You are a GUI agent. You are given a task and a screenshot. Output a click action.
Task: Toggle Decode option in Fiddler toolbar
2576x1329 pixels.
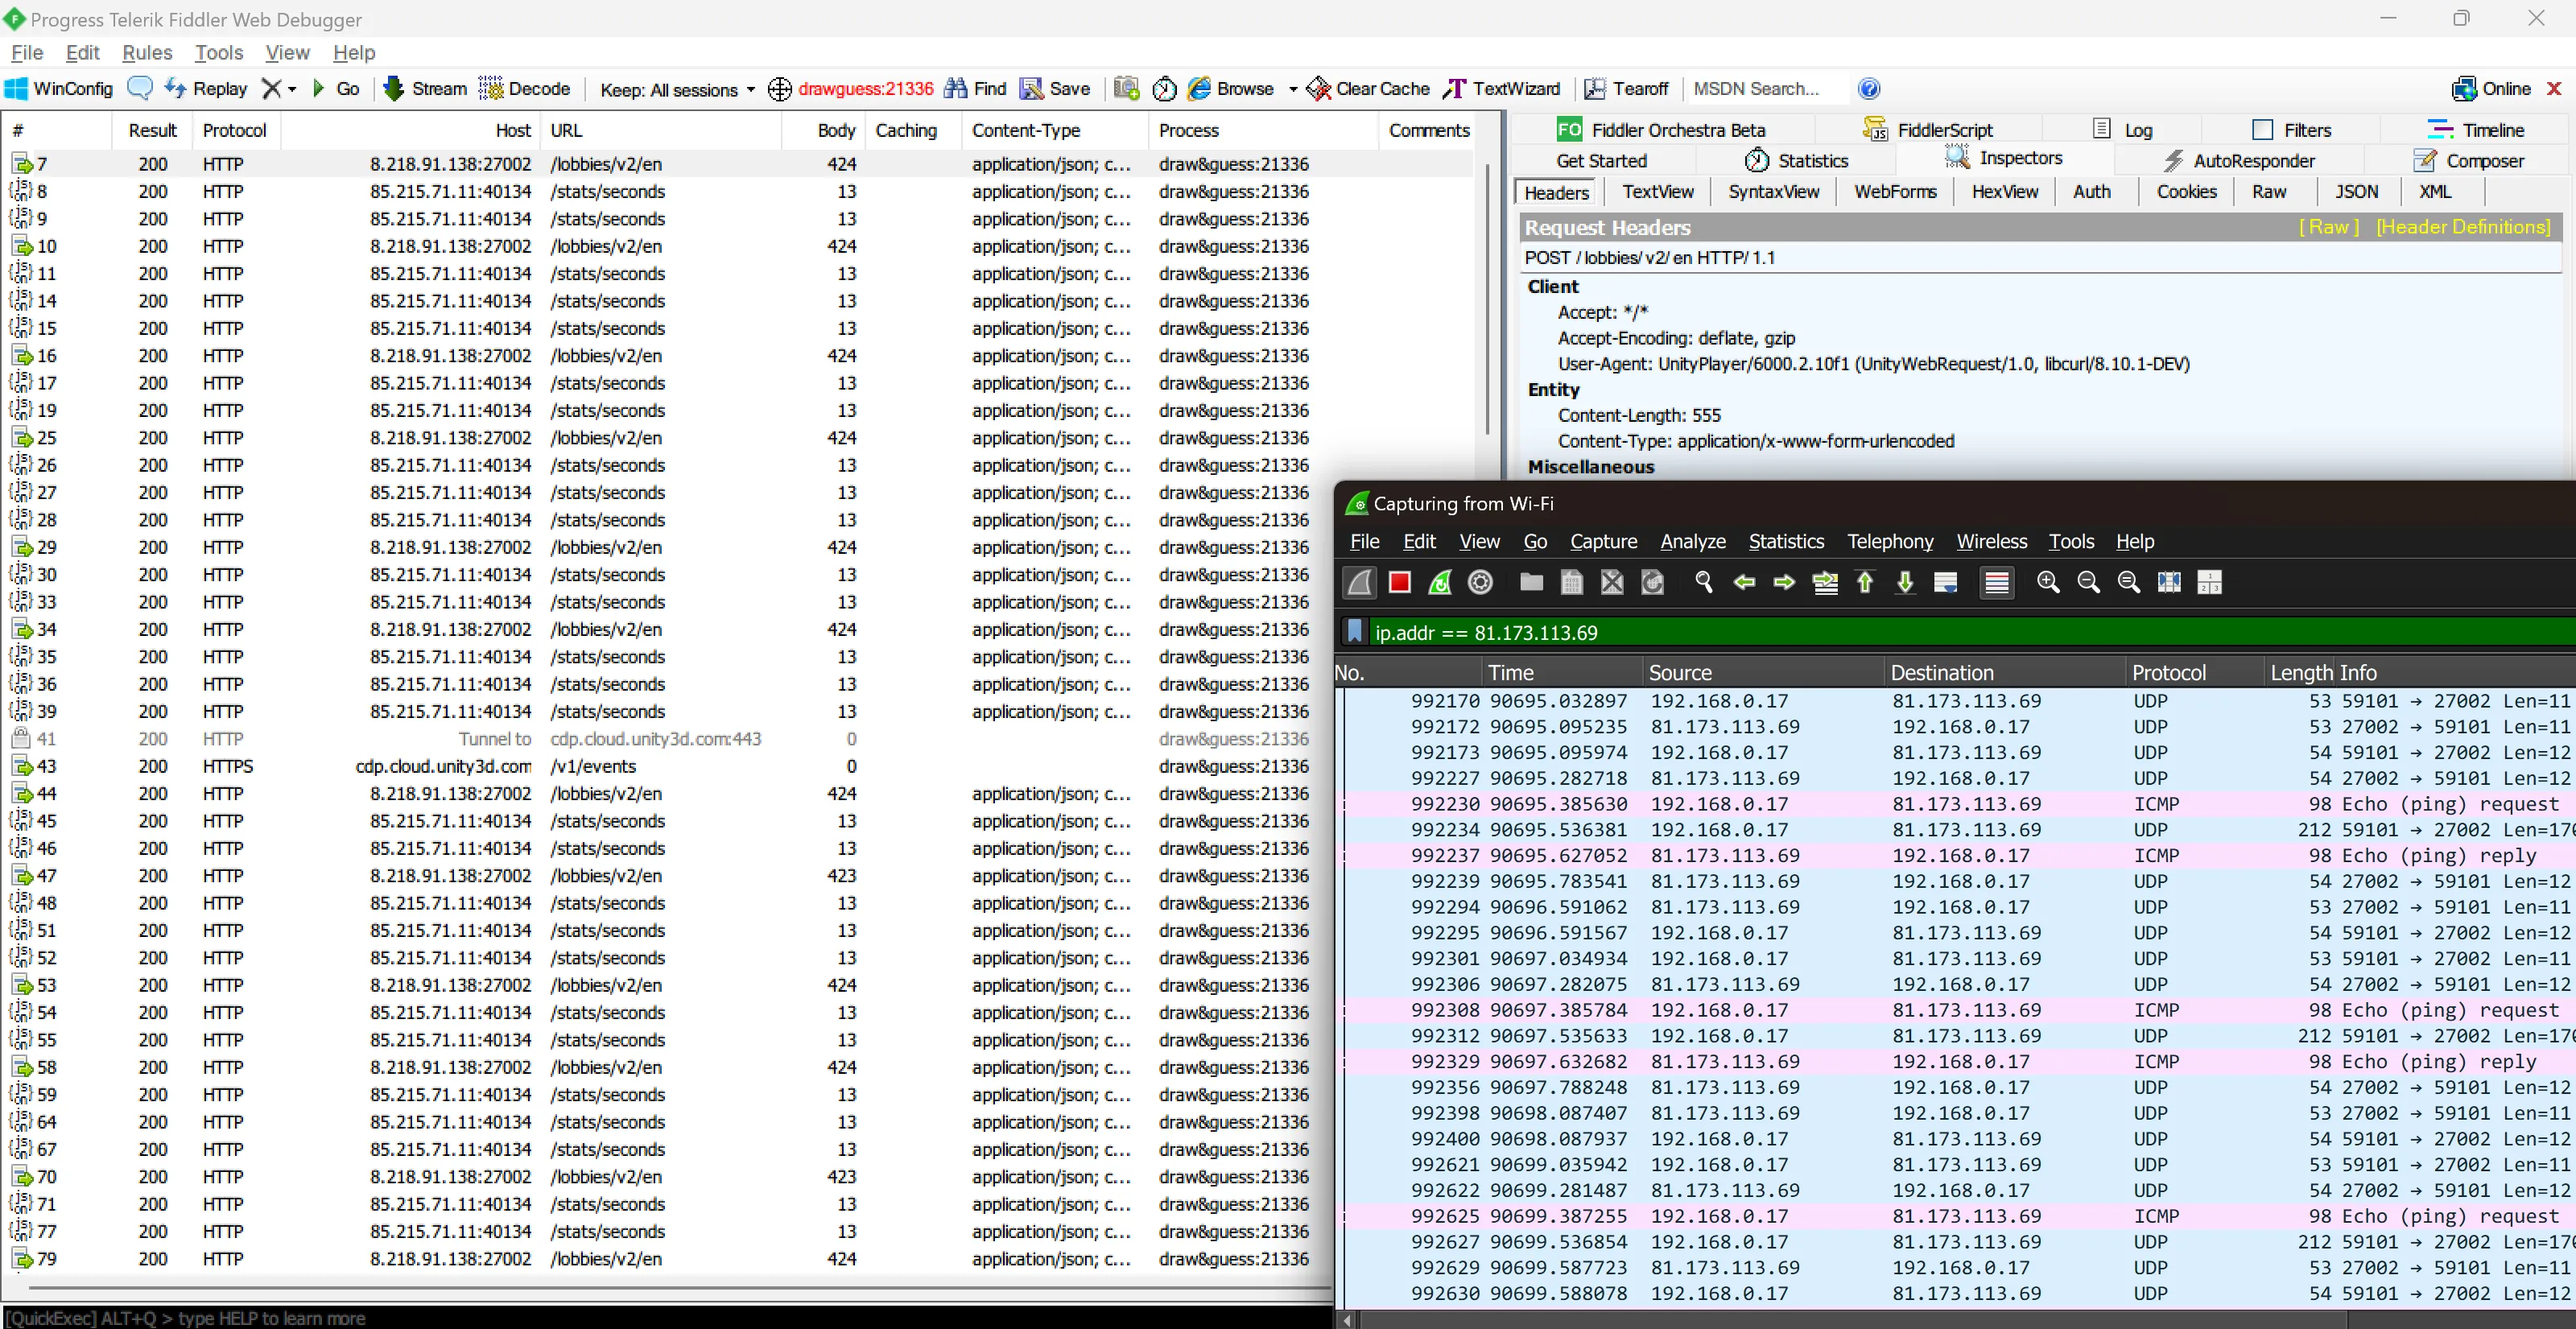(524, 89)
